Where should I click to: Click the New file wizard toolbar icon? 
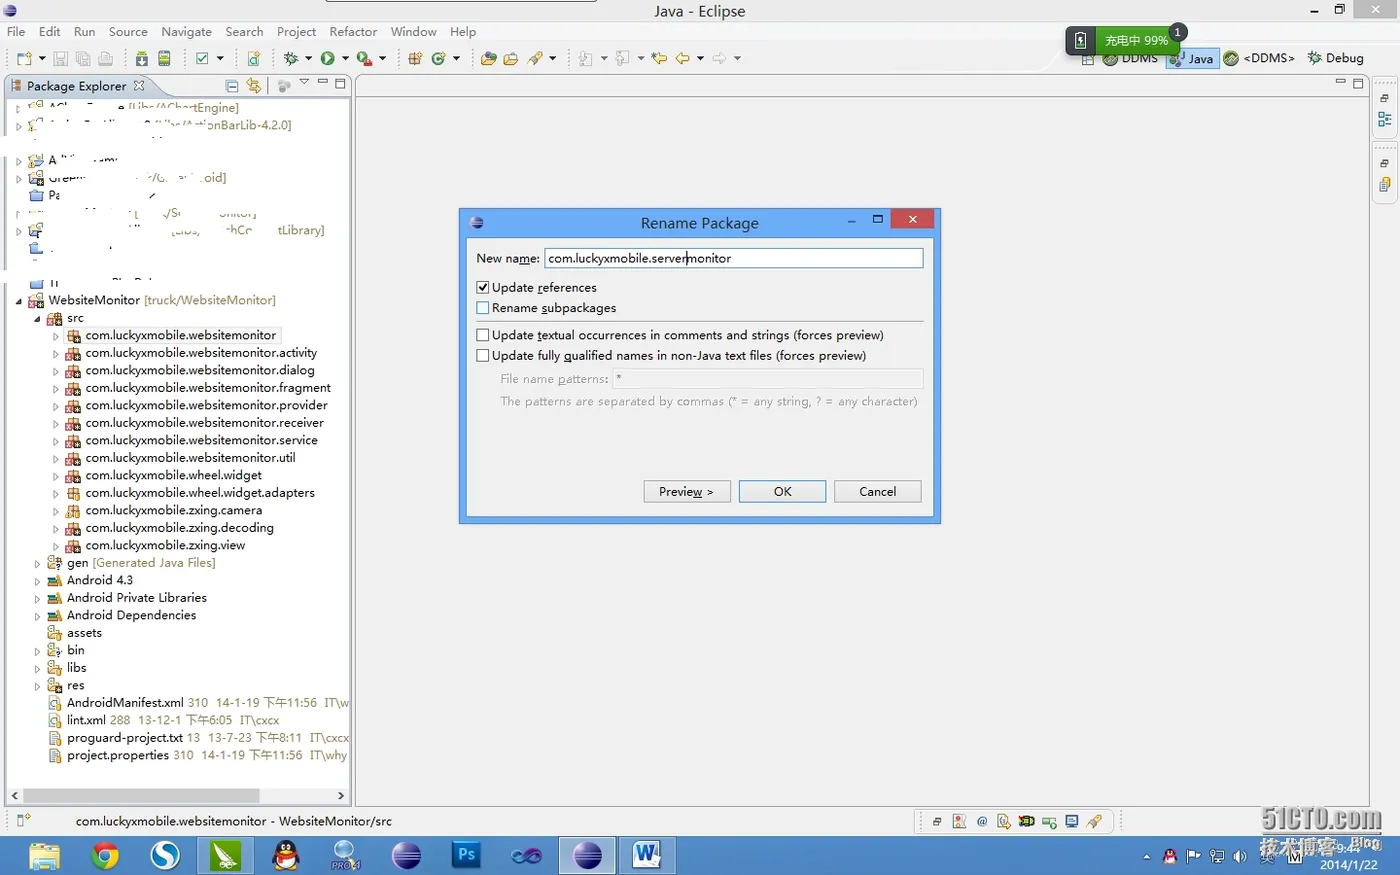point(24,59)
